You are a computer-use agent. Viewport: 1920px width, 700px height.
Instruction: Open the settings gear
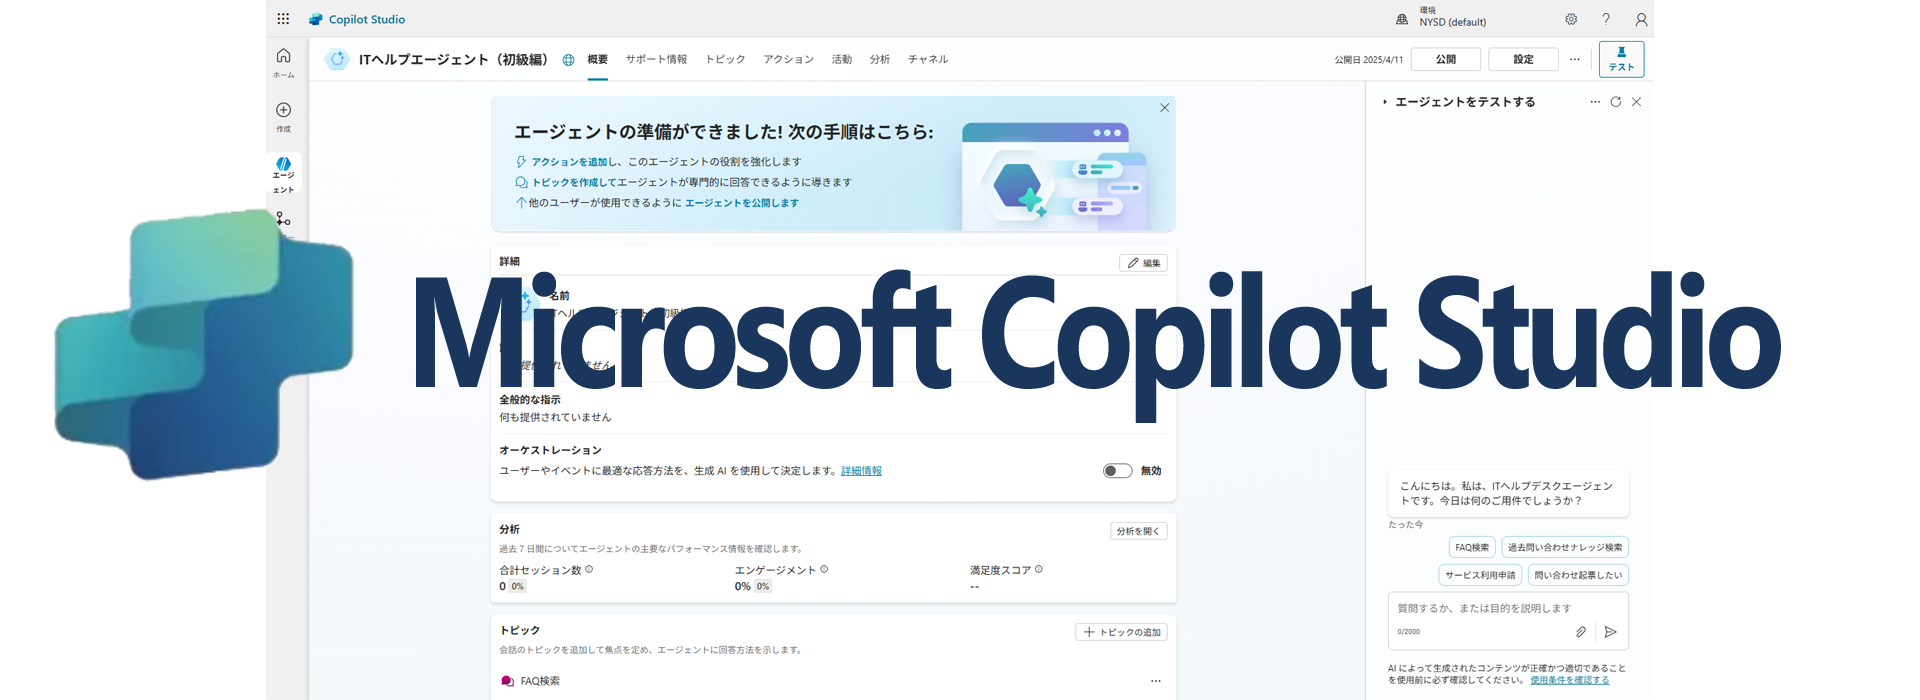pos(1571,19)
